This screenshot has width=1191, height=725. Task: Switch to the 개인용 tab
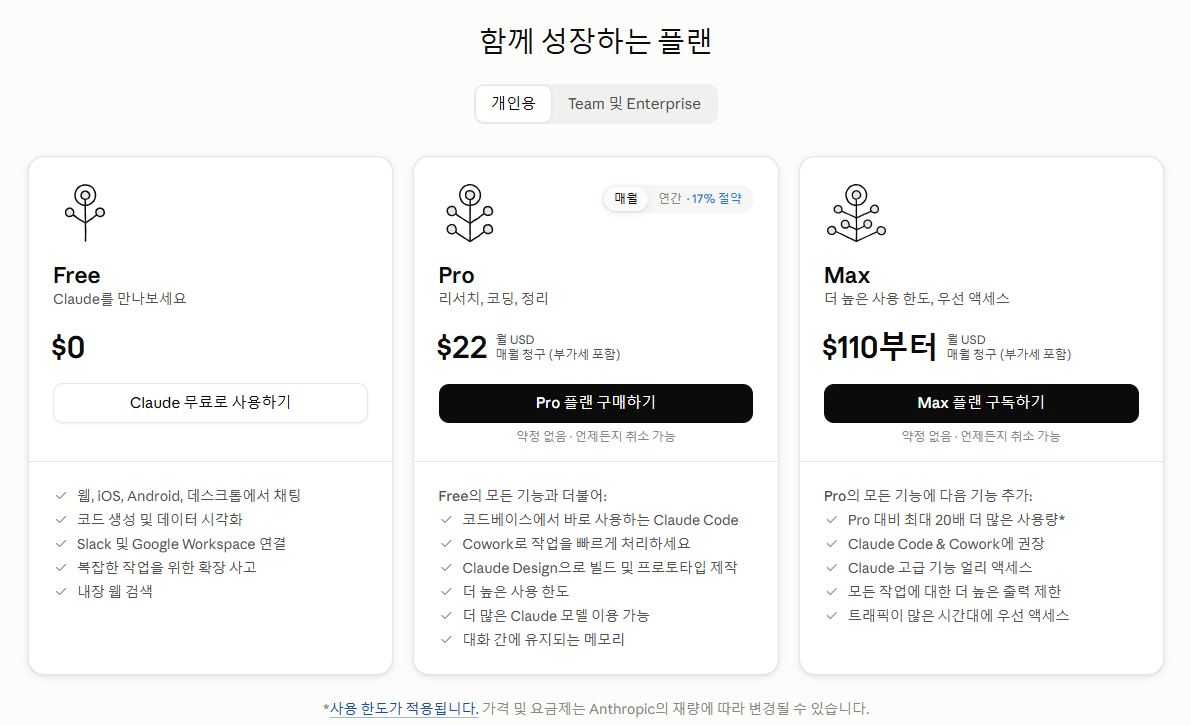(x=513, y=103)
